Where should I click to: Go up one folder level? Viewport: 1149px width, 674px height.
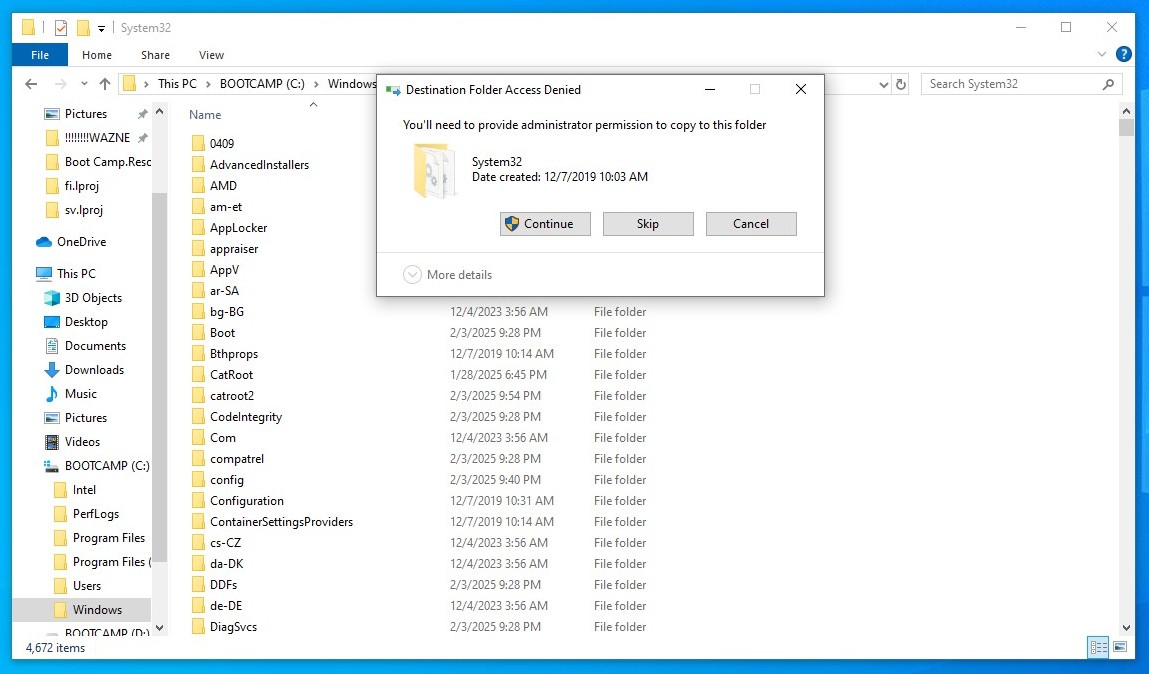pos(105,84)
